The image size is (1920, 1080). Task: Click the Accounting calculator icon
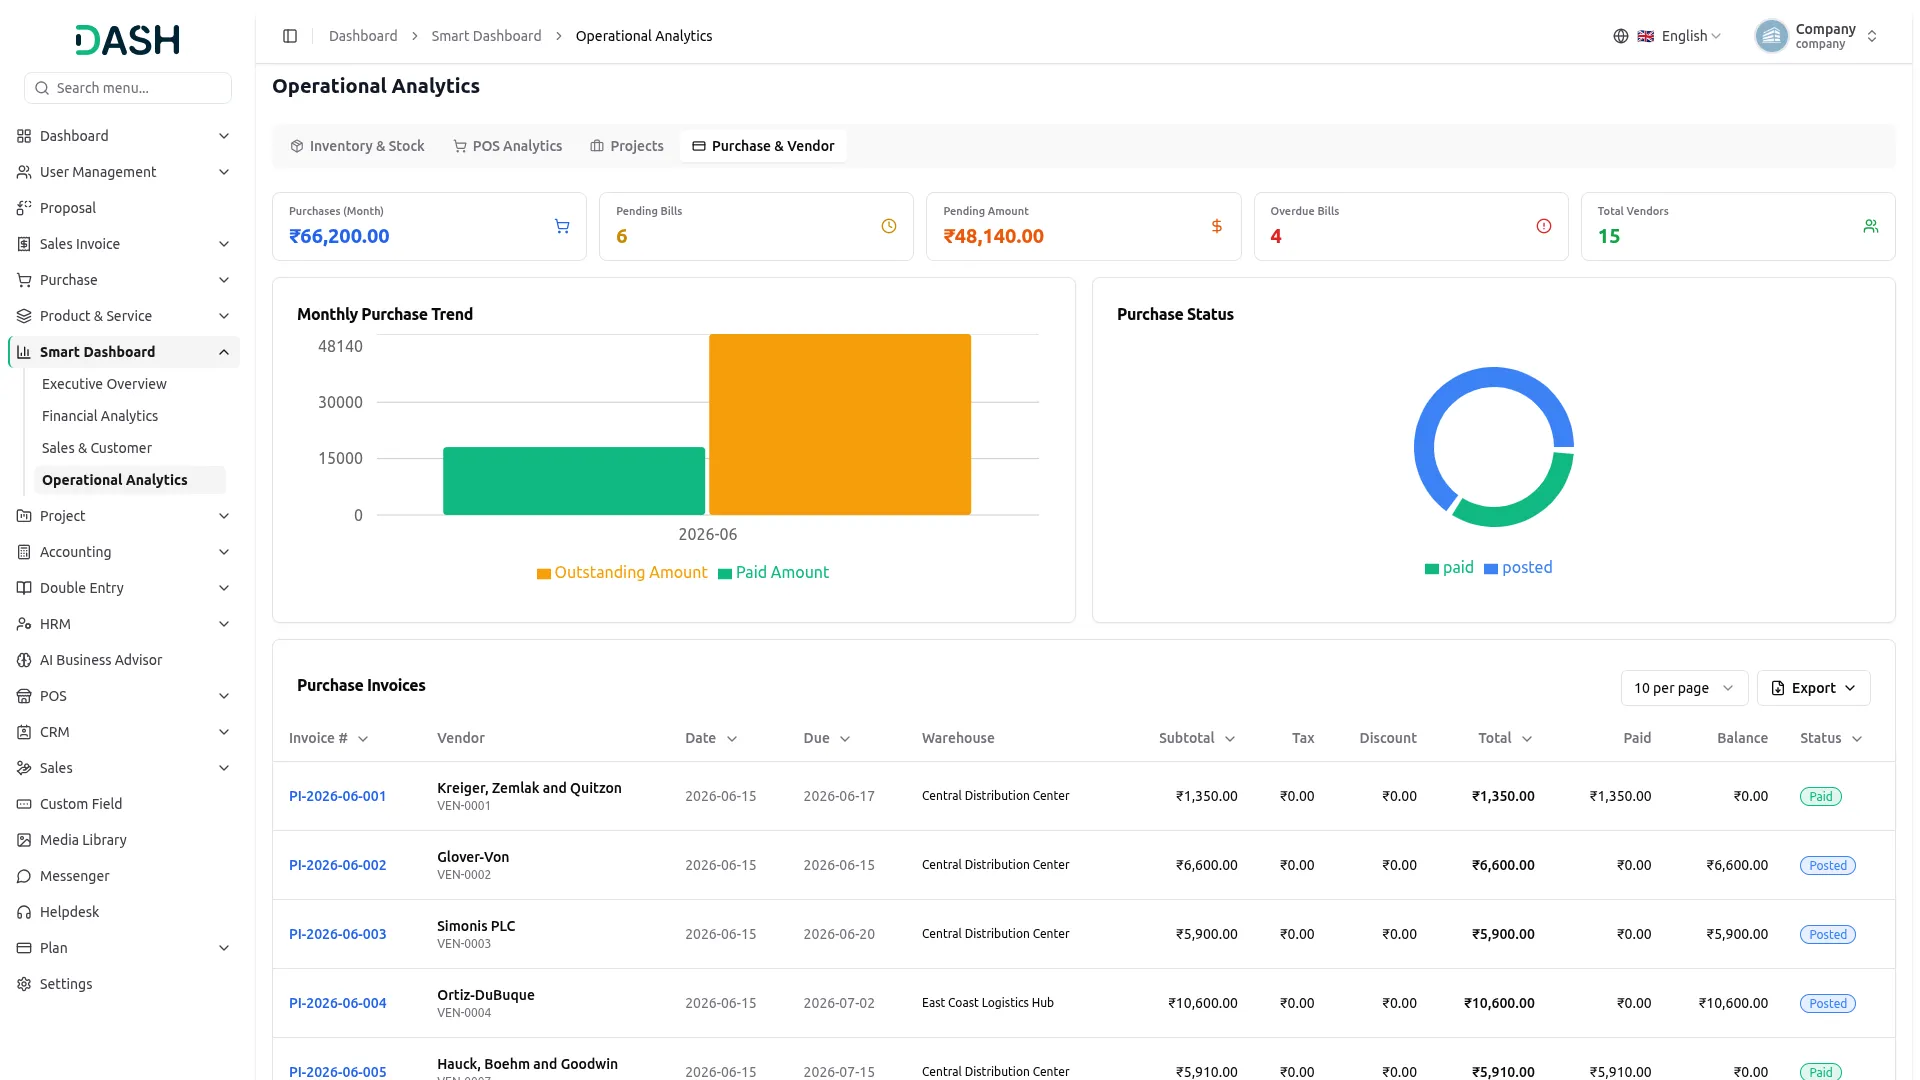click(24, 552)
